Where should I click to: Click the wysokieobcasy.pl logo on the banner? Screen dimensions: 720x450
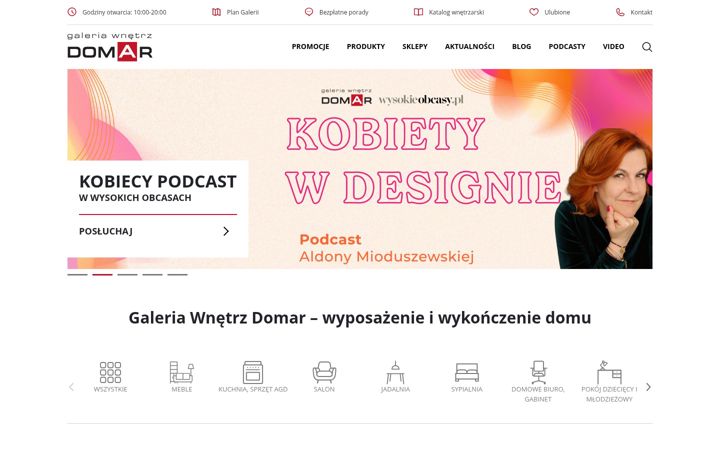click(421, 100)
